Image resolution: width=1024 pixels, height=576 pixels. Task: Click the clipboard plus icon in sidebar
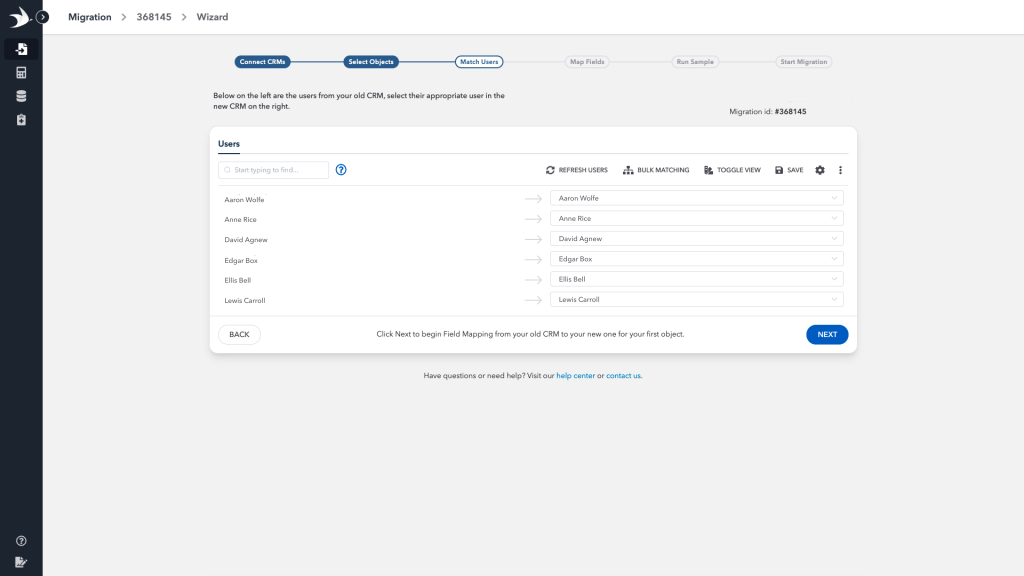(21, 119)
